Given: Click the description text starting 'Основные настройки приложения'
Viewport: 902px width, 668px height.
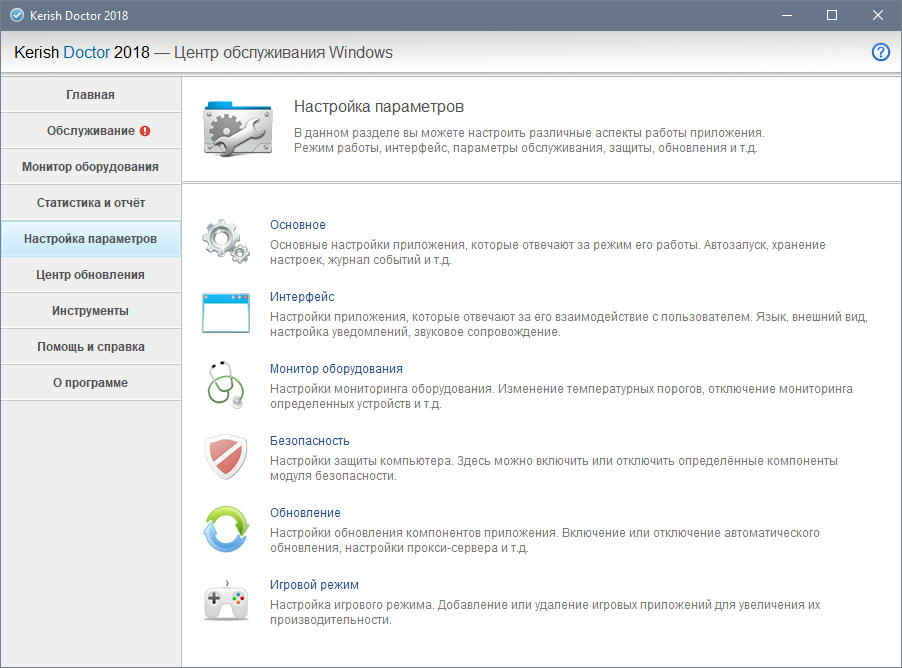Looking at the screenshot, I should tap(548, 253).
